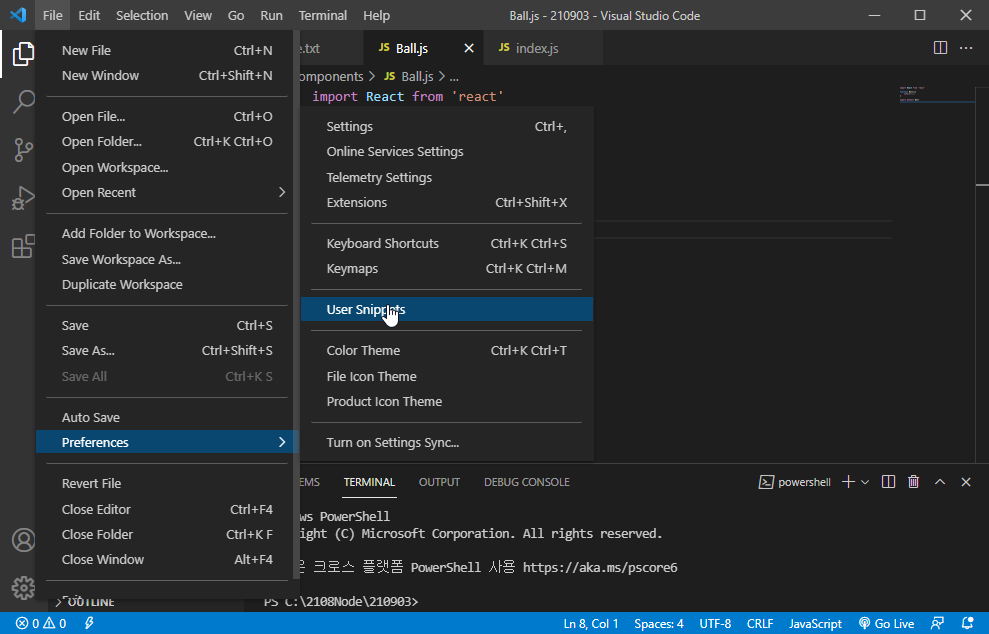Open the Run and Debug view icon

click(x=23, y=198)
